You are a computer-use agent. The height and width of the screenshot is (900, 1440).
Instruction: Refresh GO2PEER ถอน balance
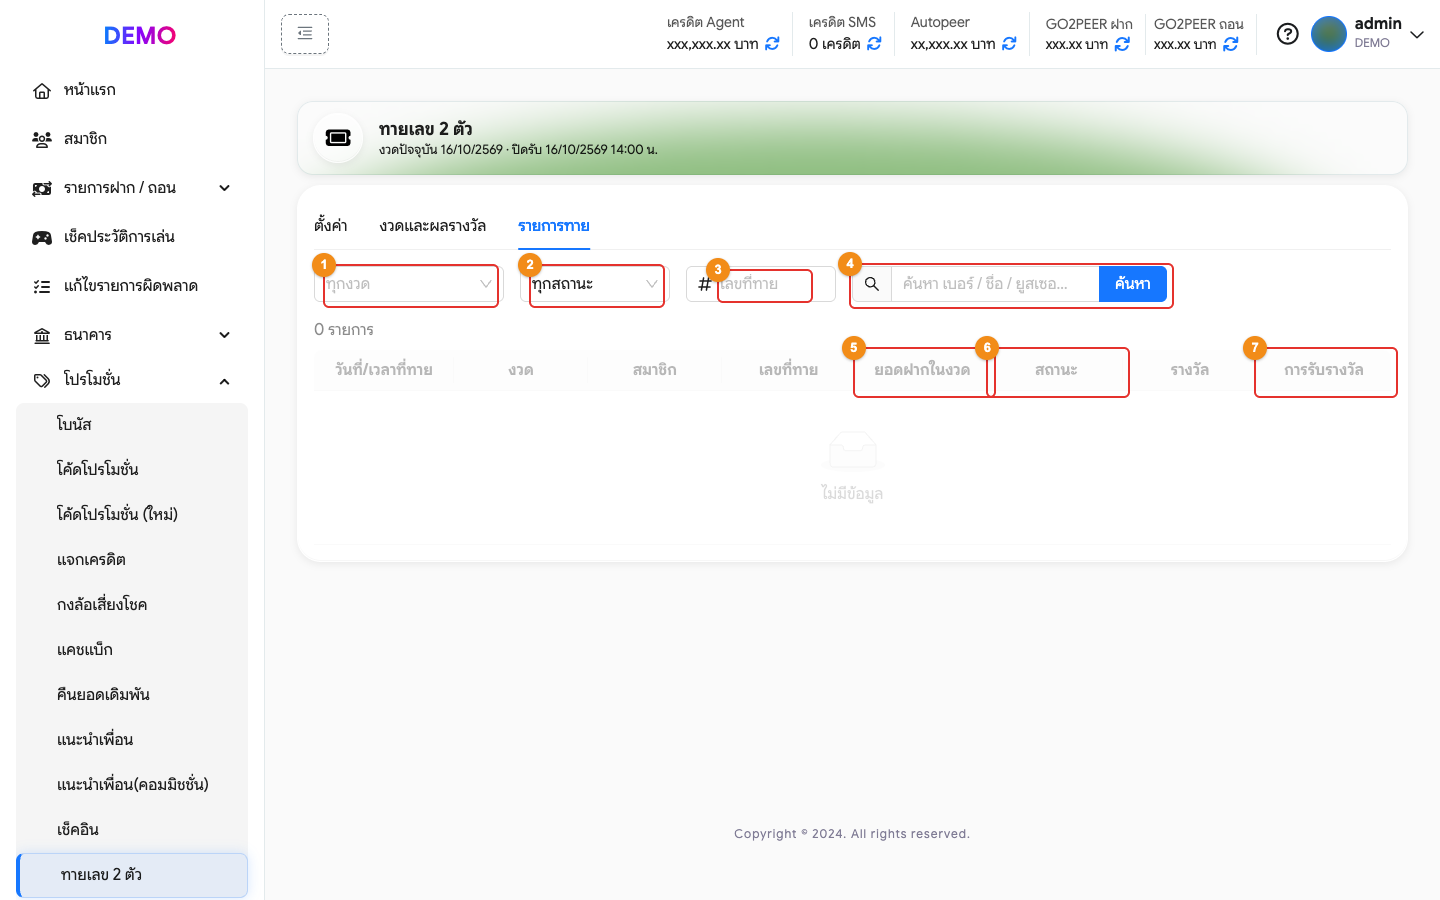1231,44
